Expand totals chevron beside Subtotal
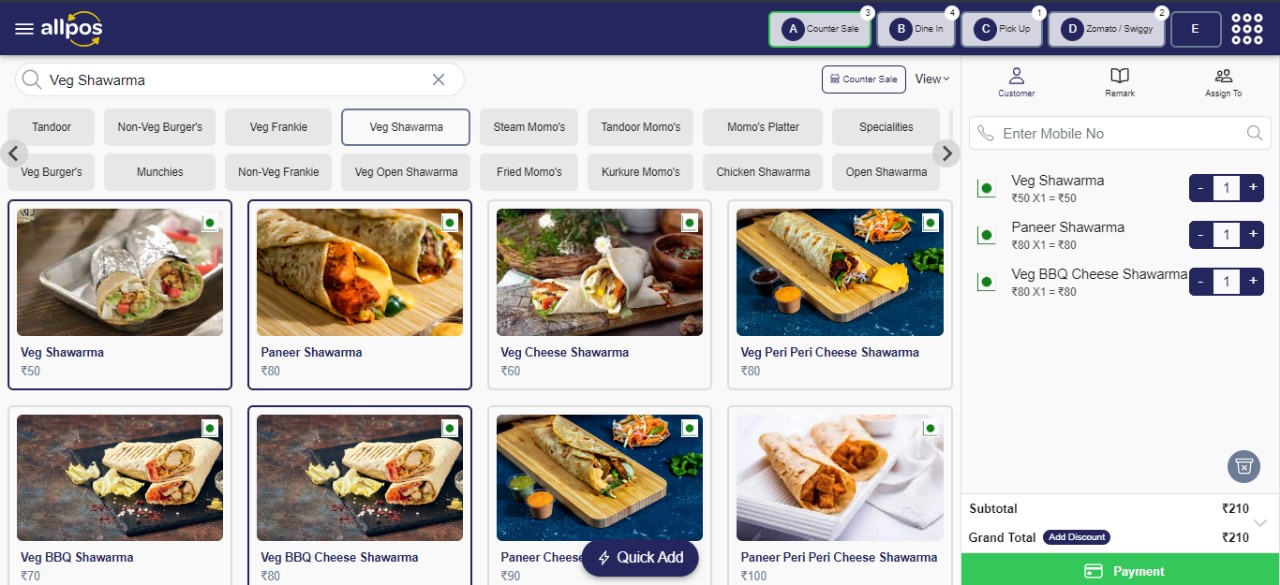 (x=1260, y=523)
